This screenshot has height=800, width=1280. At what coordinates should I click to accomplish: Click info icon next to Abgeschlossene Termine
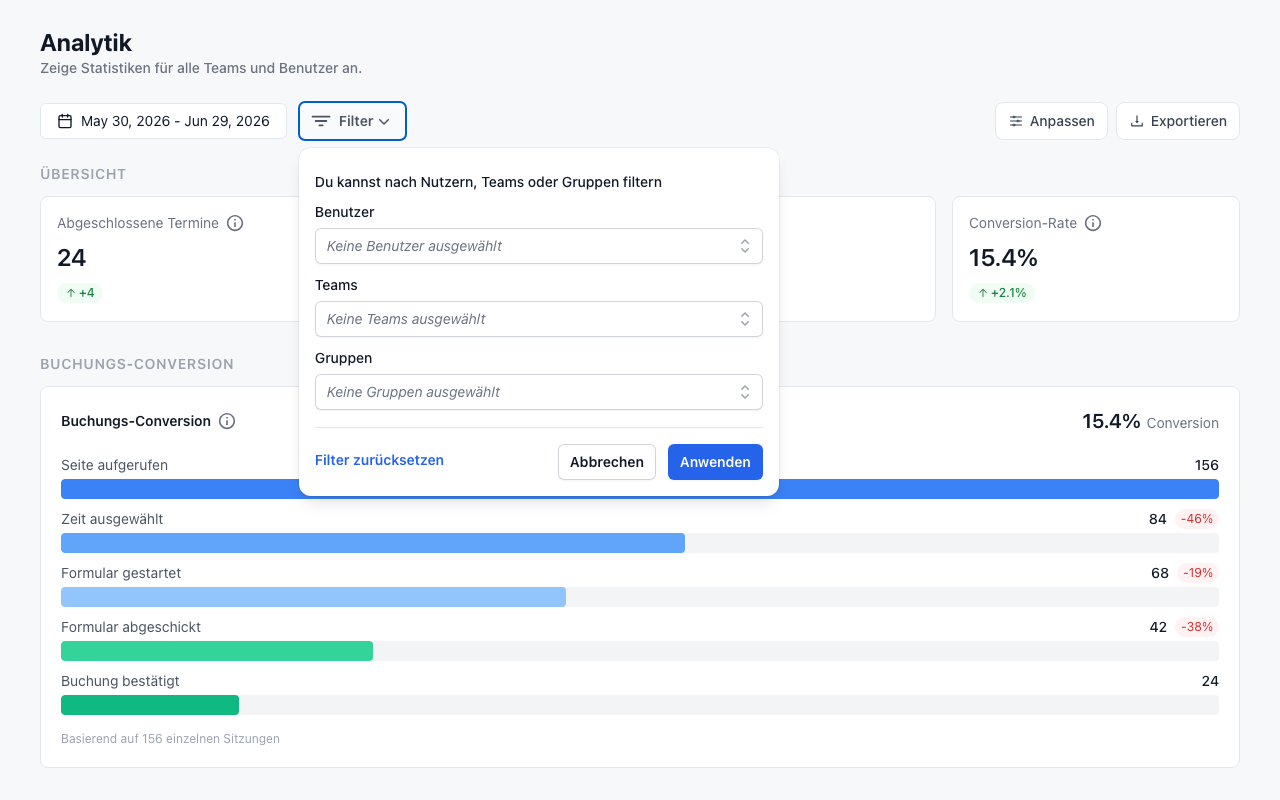(x=235, y=223)
